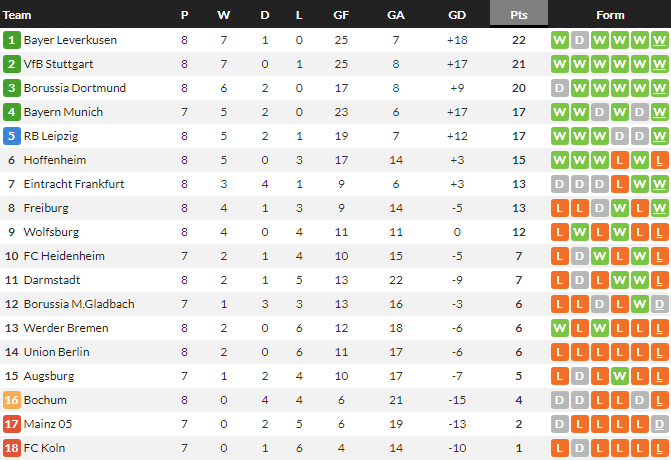Image resolution: width=671 pixels, height=460 pixels.
Task: Click the Form column header
Action: coord(610,15)
